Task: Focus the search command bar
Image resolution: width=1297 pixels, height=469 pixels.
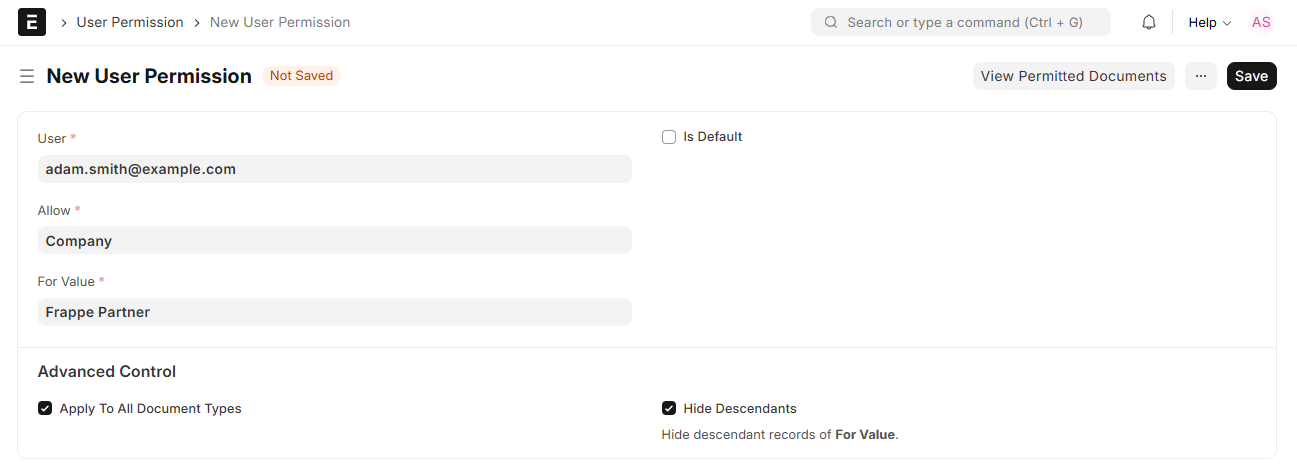Action: [964, 22]
